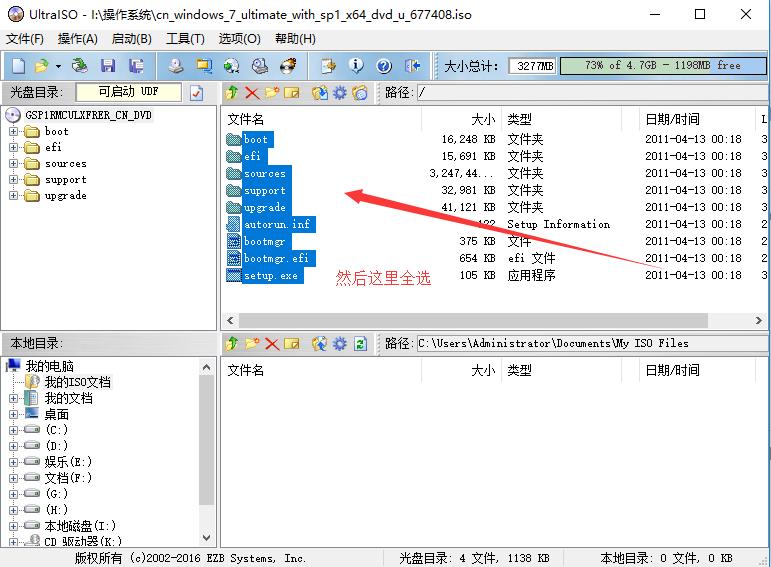Select 我的ISO文档 in local tree
The height and width of the screenshot is (567, 771).
coord(78,382)
